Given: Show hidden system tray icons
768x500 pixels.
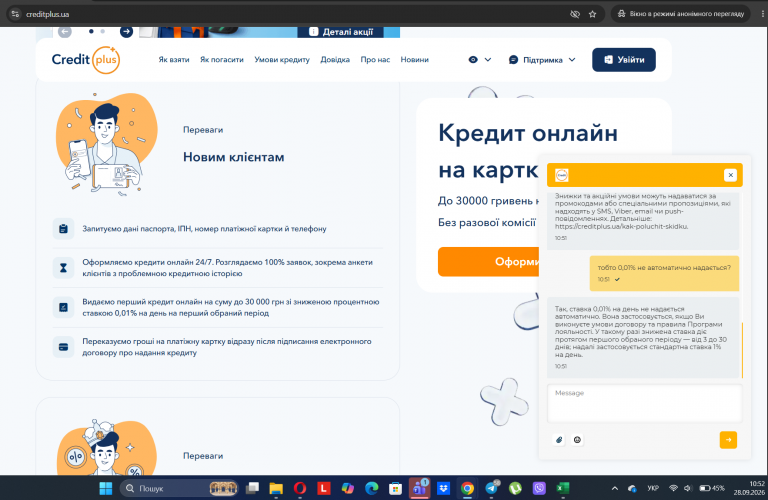Looking at the screenshot, I should pos(615,488).
